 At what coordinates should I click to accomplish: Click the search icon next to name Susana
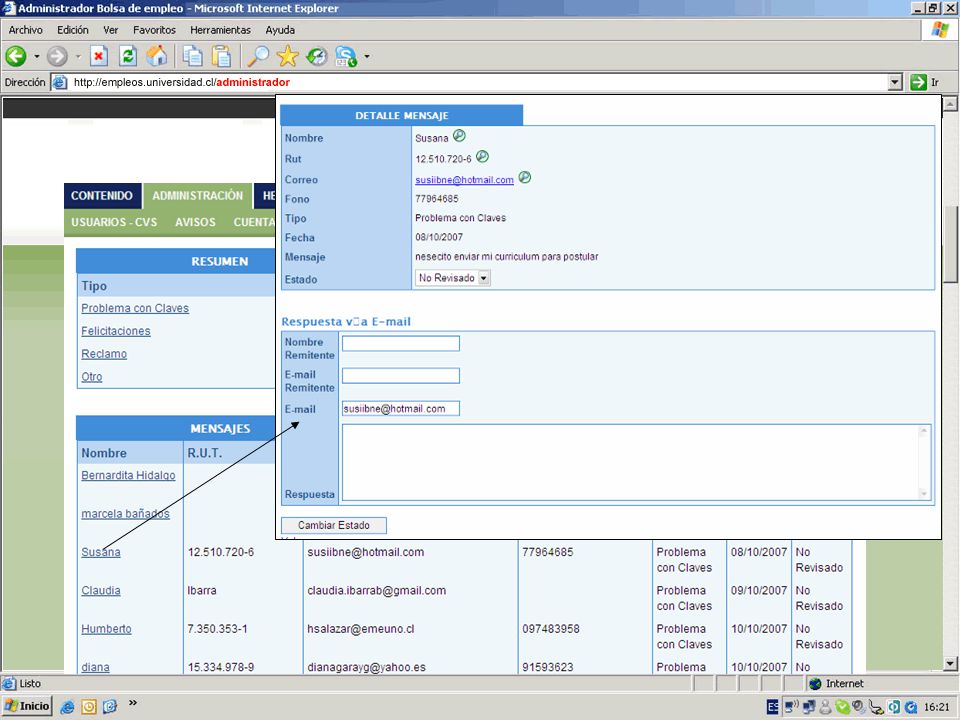(459, 136)
